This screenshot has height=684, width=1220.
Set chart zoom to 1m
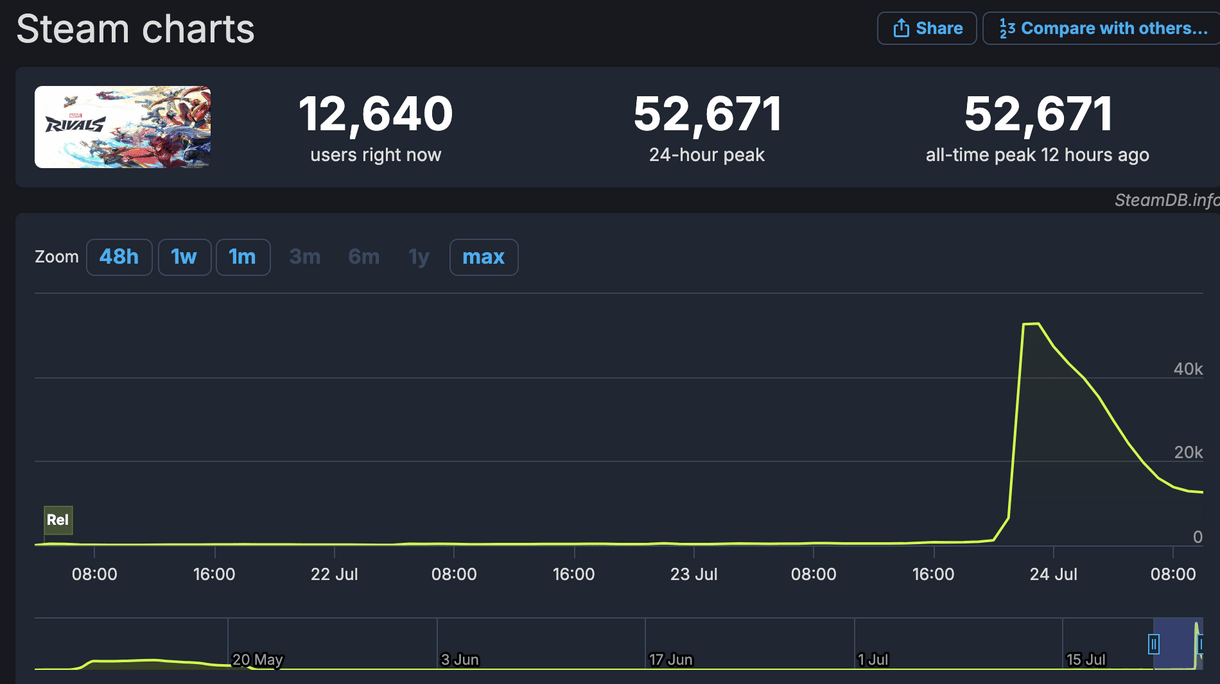(243, 257)
